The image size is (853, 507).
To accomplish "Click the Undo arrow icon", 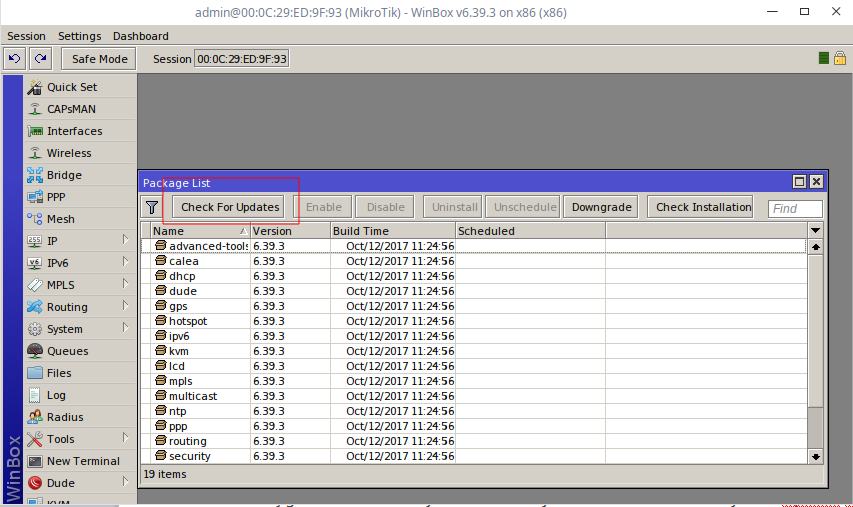I will point(15,58).
